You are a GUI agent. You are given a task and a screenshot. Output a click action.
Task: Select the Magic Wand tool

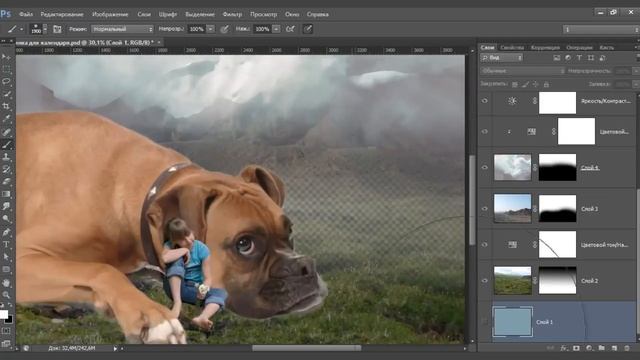point(6,94)
